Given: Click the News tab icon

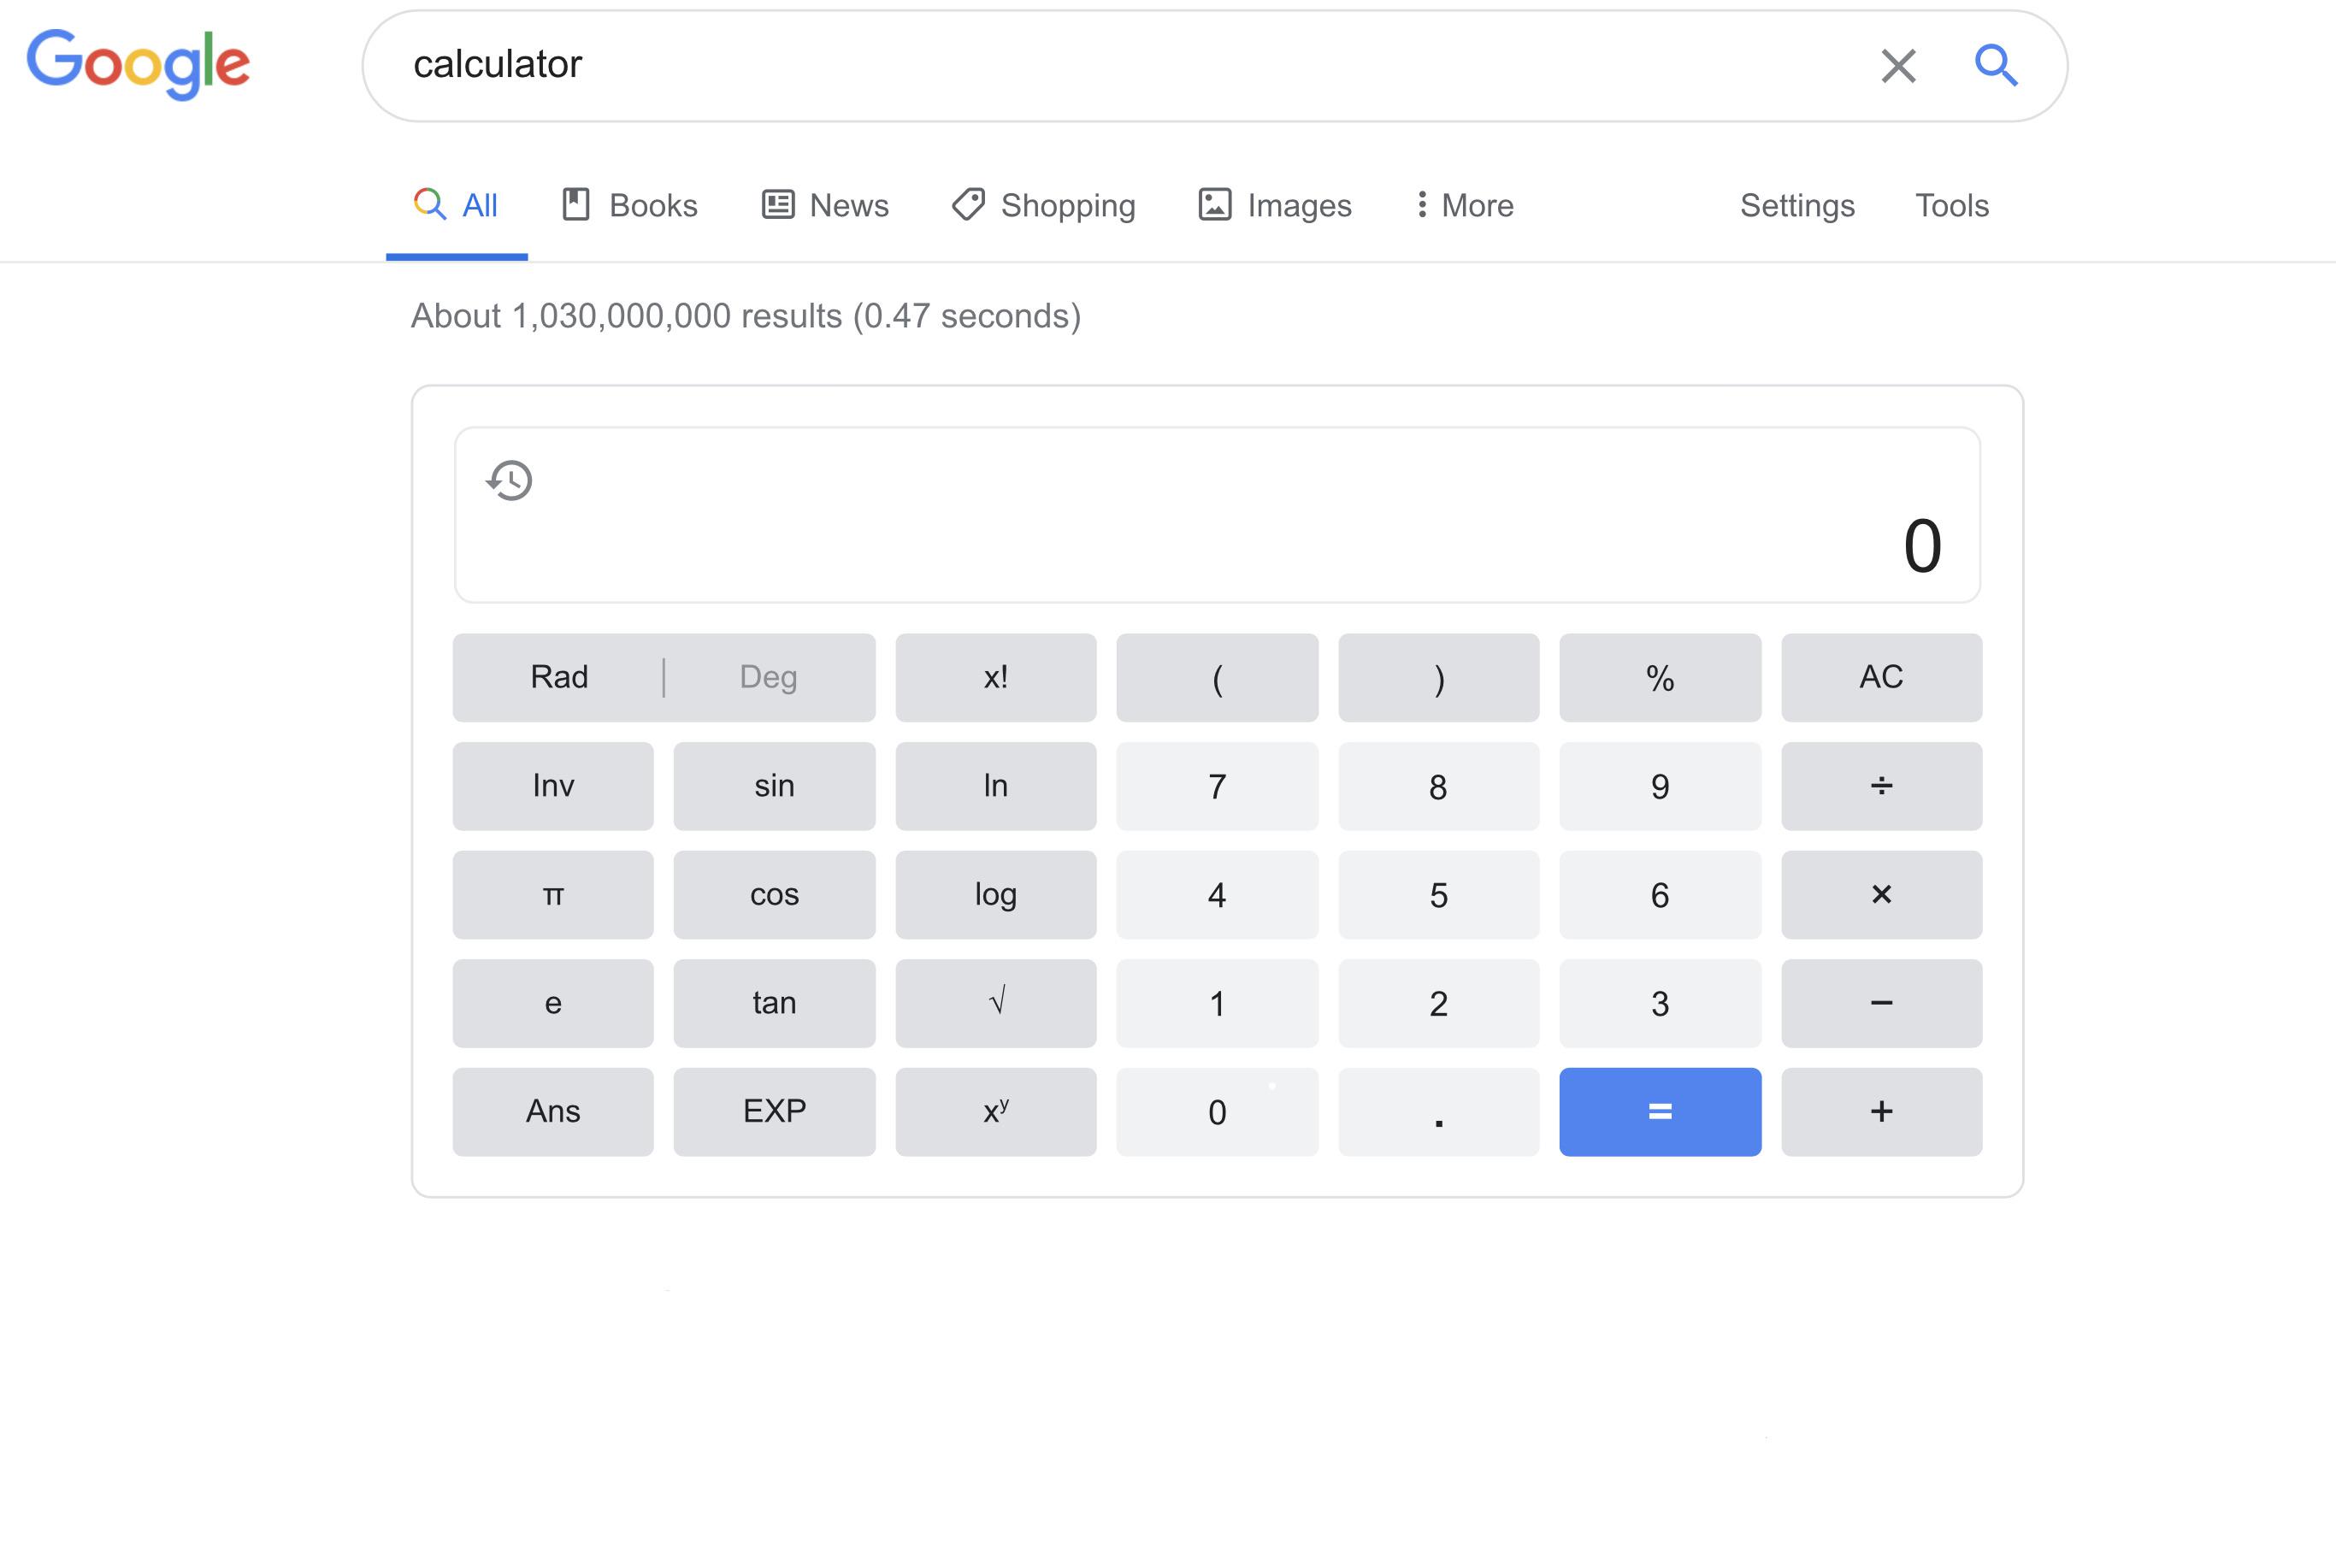Looking at the screenshot, I should [778, 204].
